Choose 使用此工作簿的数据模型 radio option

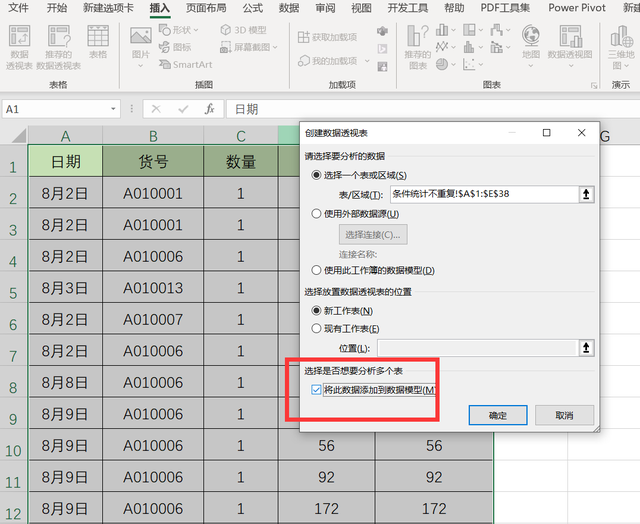tap(316, 270)
